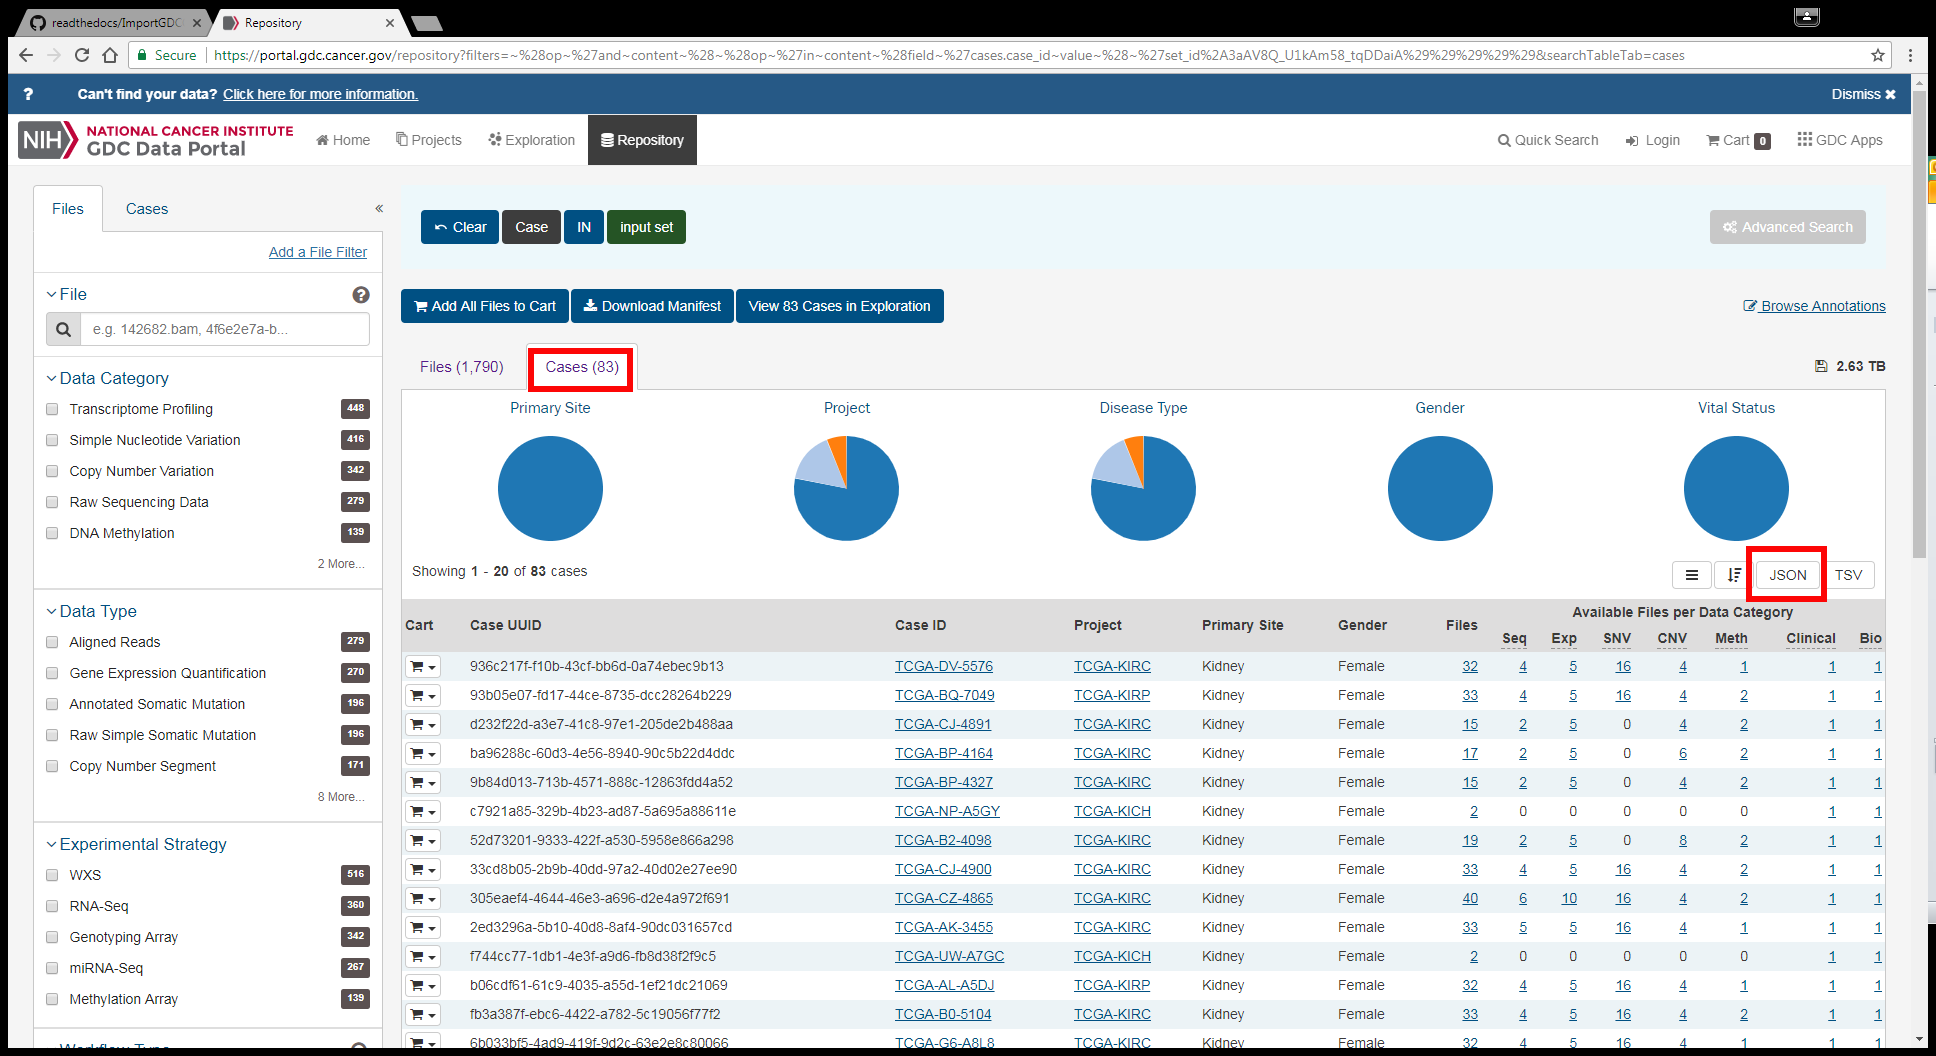1936x1056 pixels.
Task: Go to the Projects page
Action: click(429, 140)
